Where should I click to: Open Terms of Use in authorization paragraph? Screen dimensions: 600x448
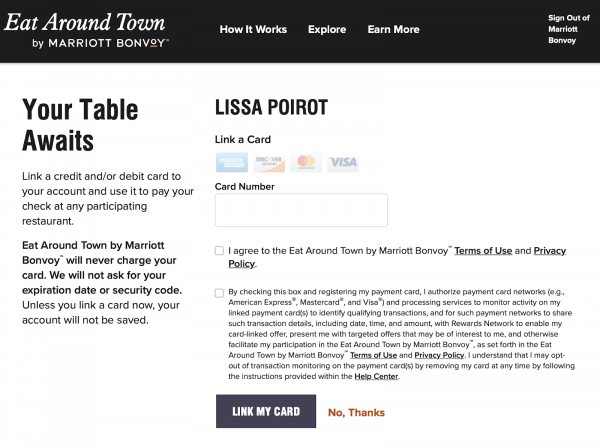coord(374,355)
